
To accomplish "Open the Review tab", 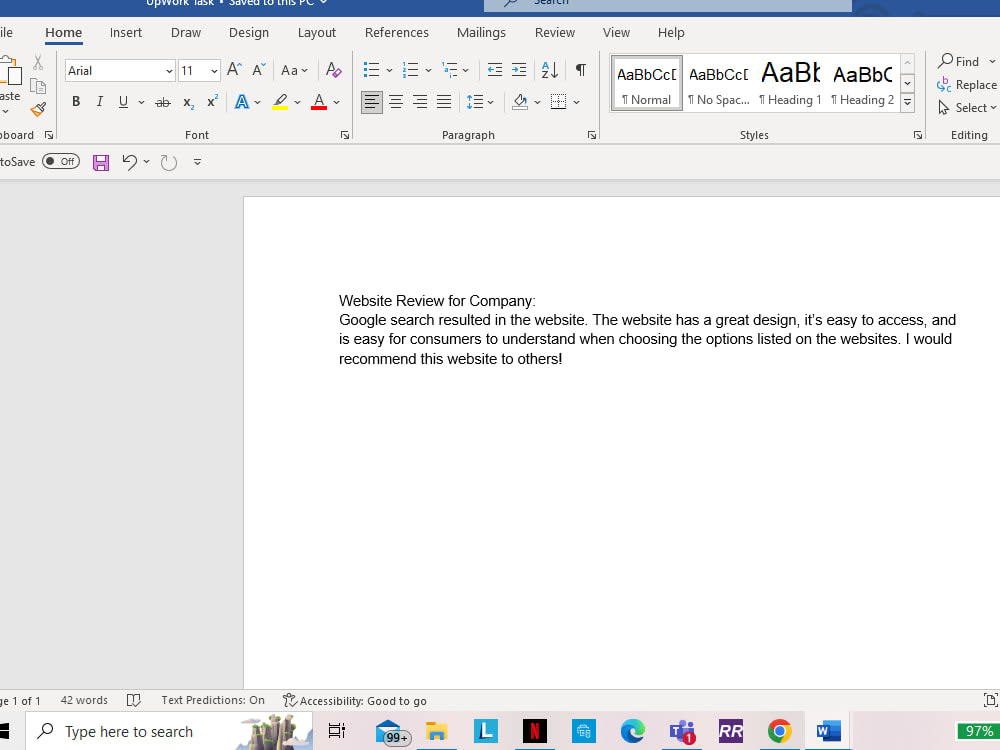I will pyautogui.click(x=555, y=33).
